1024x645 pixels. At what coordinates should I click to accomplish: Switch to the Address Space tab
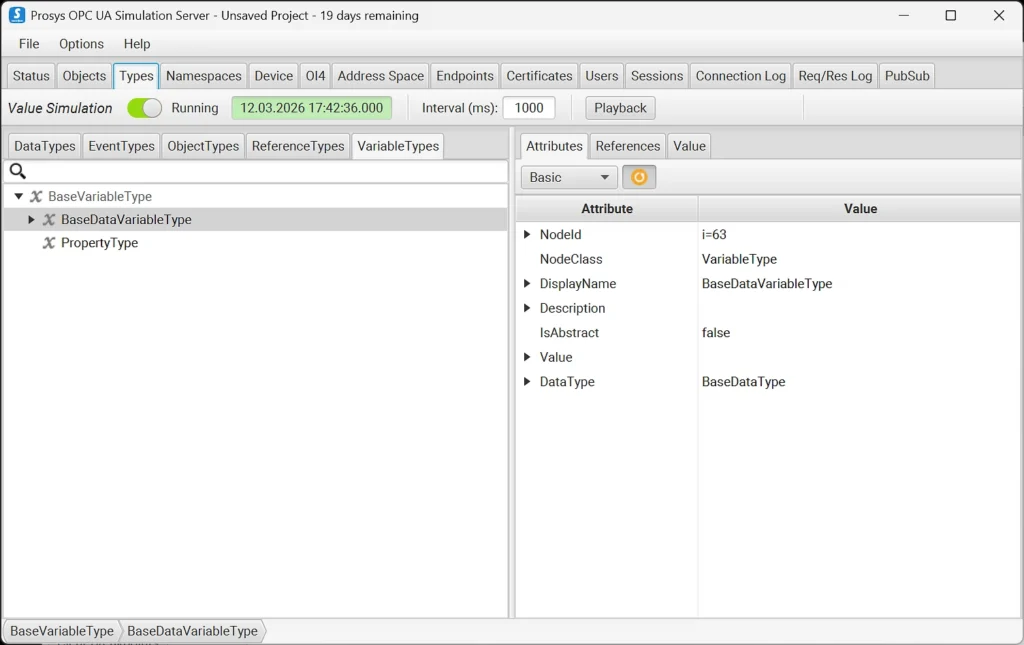(x=380, y=76)
